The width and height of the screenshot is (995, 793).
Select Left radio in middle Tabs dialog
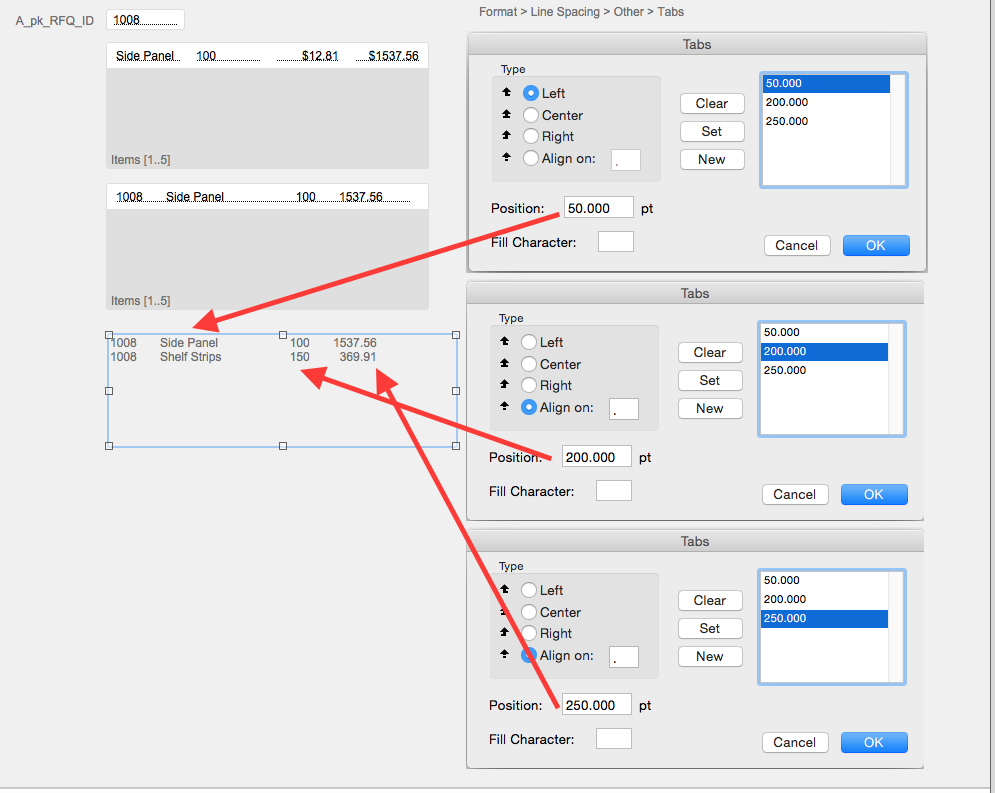529,342
